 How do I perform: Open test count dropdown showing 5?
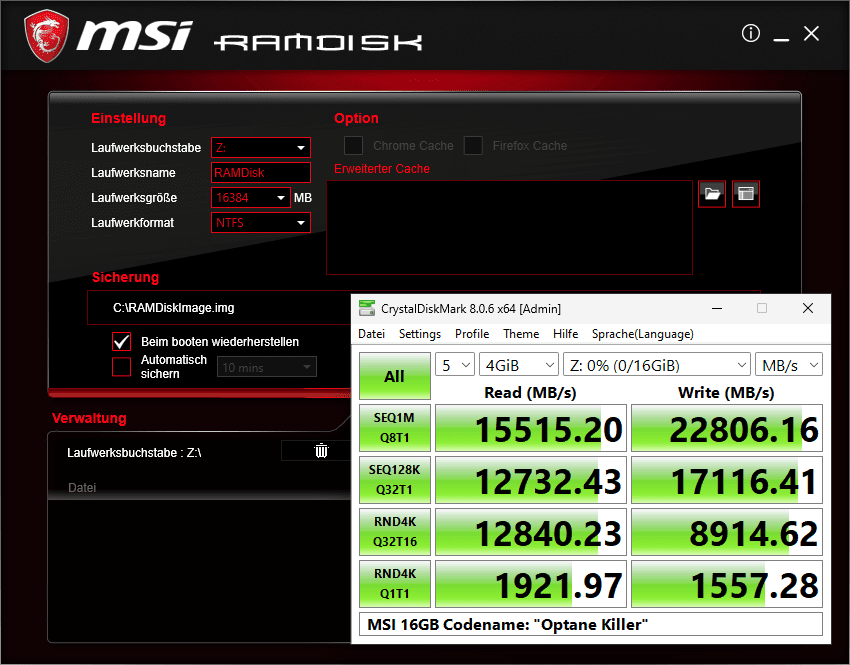(455, 365)
